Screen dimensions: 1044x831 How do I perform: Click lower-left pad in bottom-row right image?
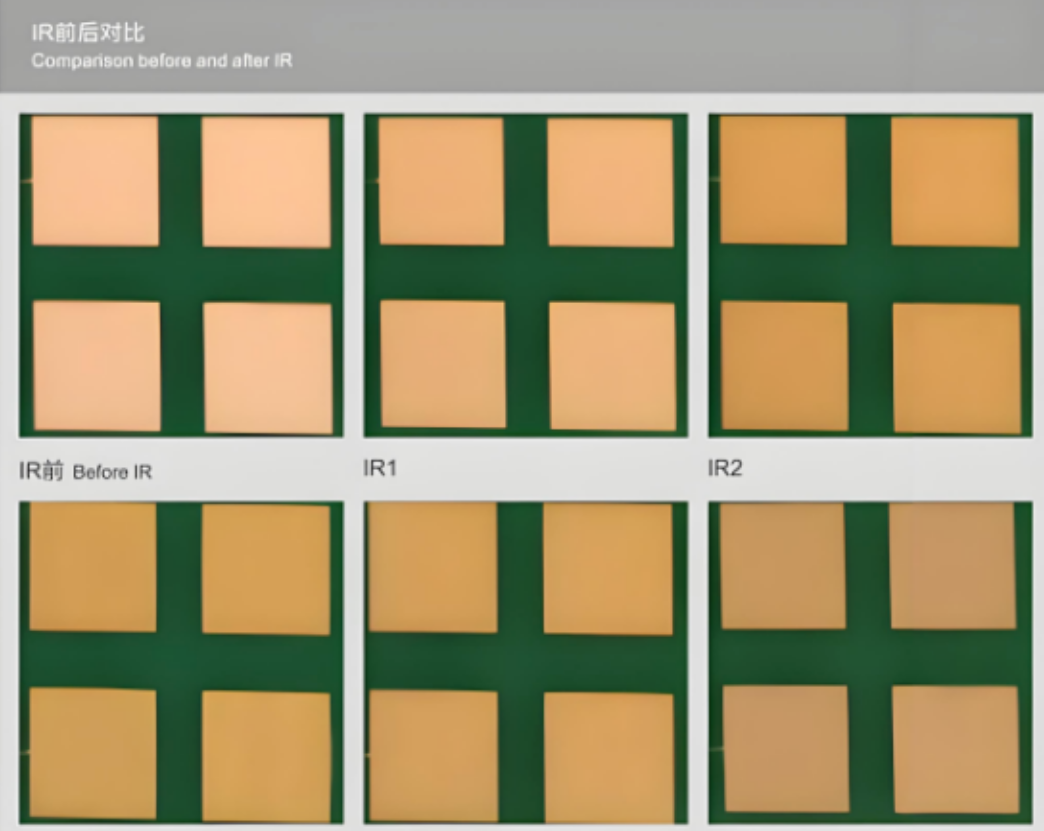pos(785,748)
